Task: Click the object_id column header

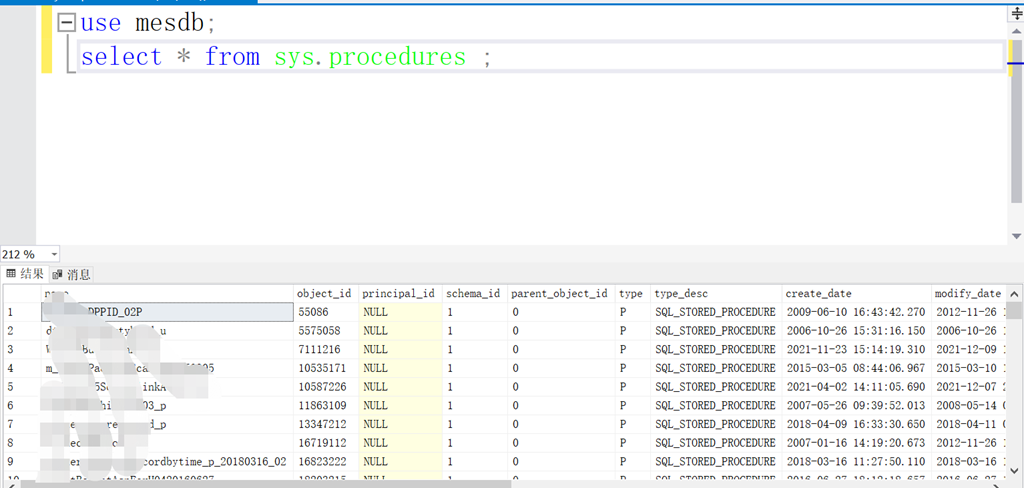Action: click(325, 294)
